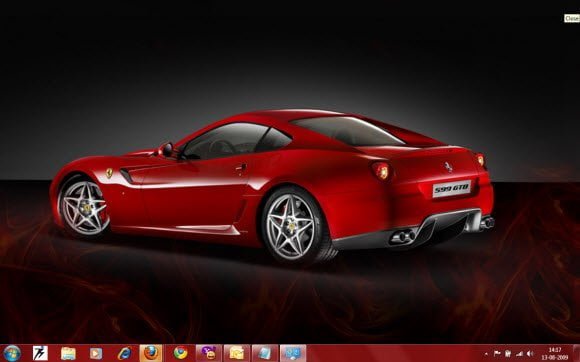The height and width of the screenshot is (362, 580).
Task: Open the Windows Start menu orb
Action: pyautogui.click(x=12, y=353)
